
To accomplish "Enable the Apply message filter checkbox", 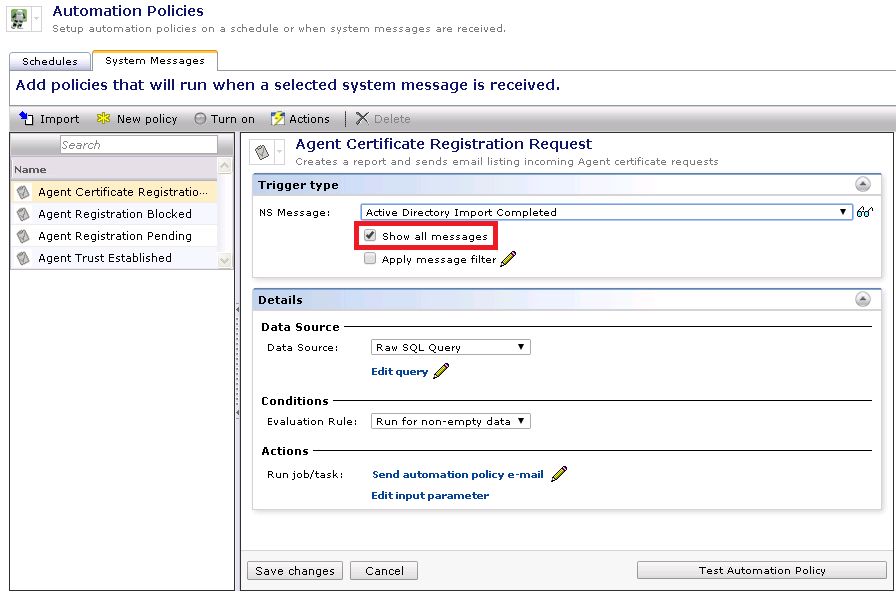I will pyautogui.click(x=371, y=259).
